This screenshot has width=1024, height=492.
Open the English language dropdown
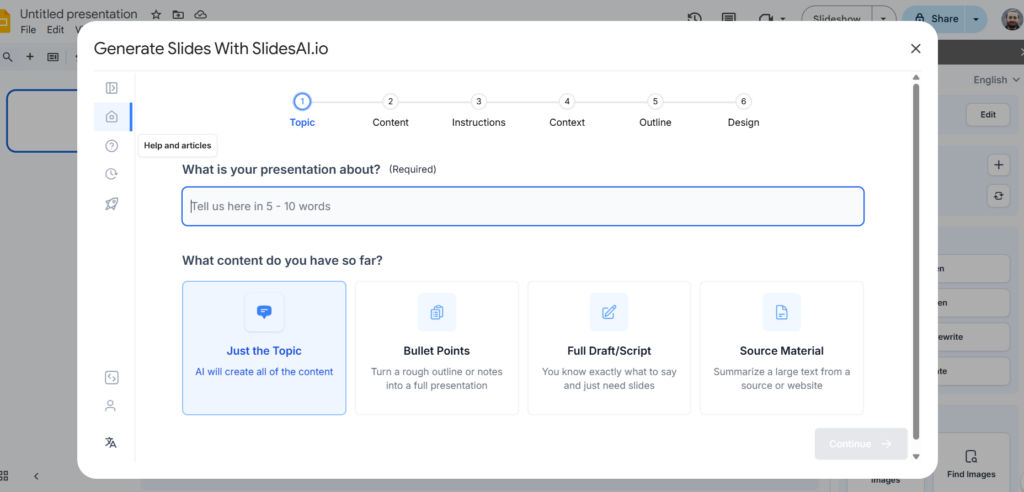pyautogui.click(x=995, y=80)
